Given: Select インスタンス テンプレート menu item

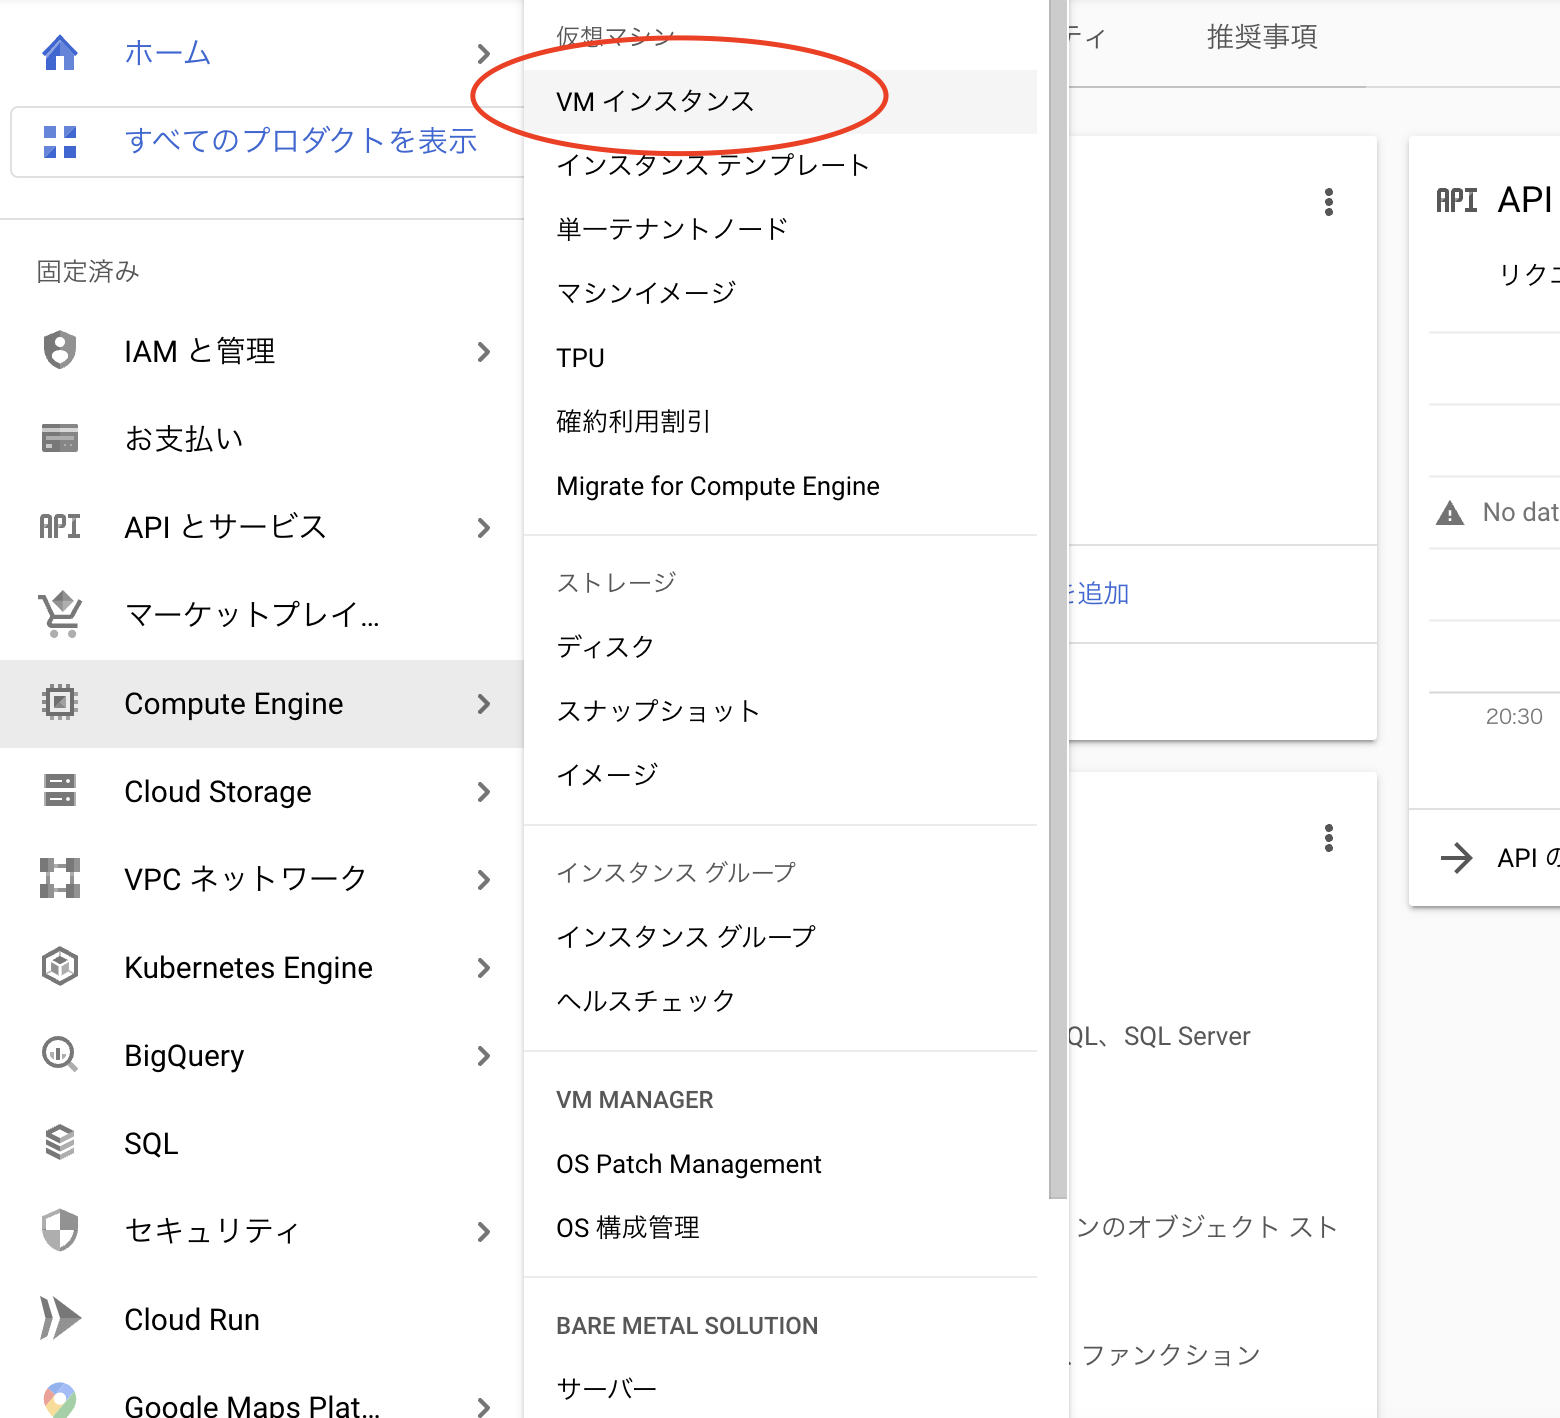Looking at the screenshot, I should (780, 165).
